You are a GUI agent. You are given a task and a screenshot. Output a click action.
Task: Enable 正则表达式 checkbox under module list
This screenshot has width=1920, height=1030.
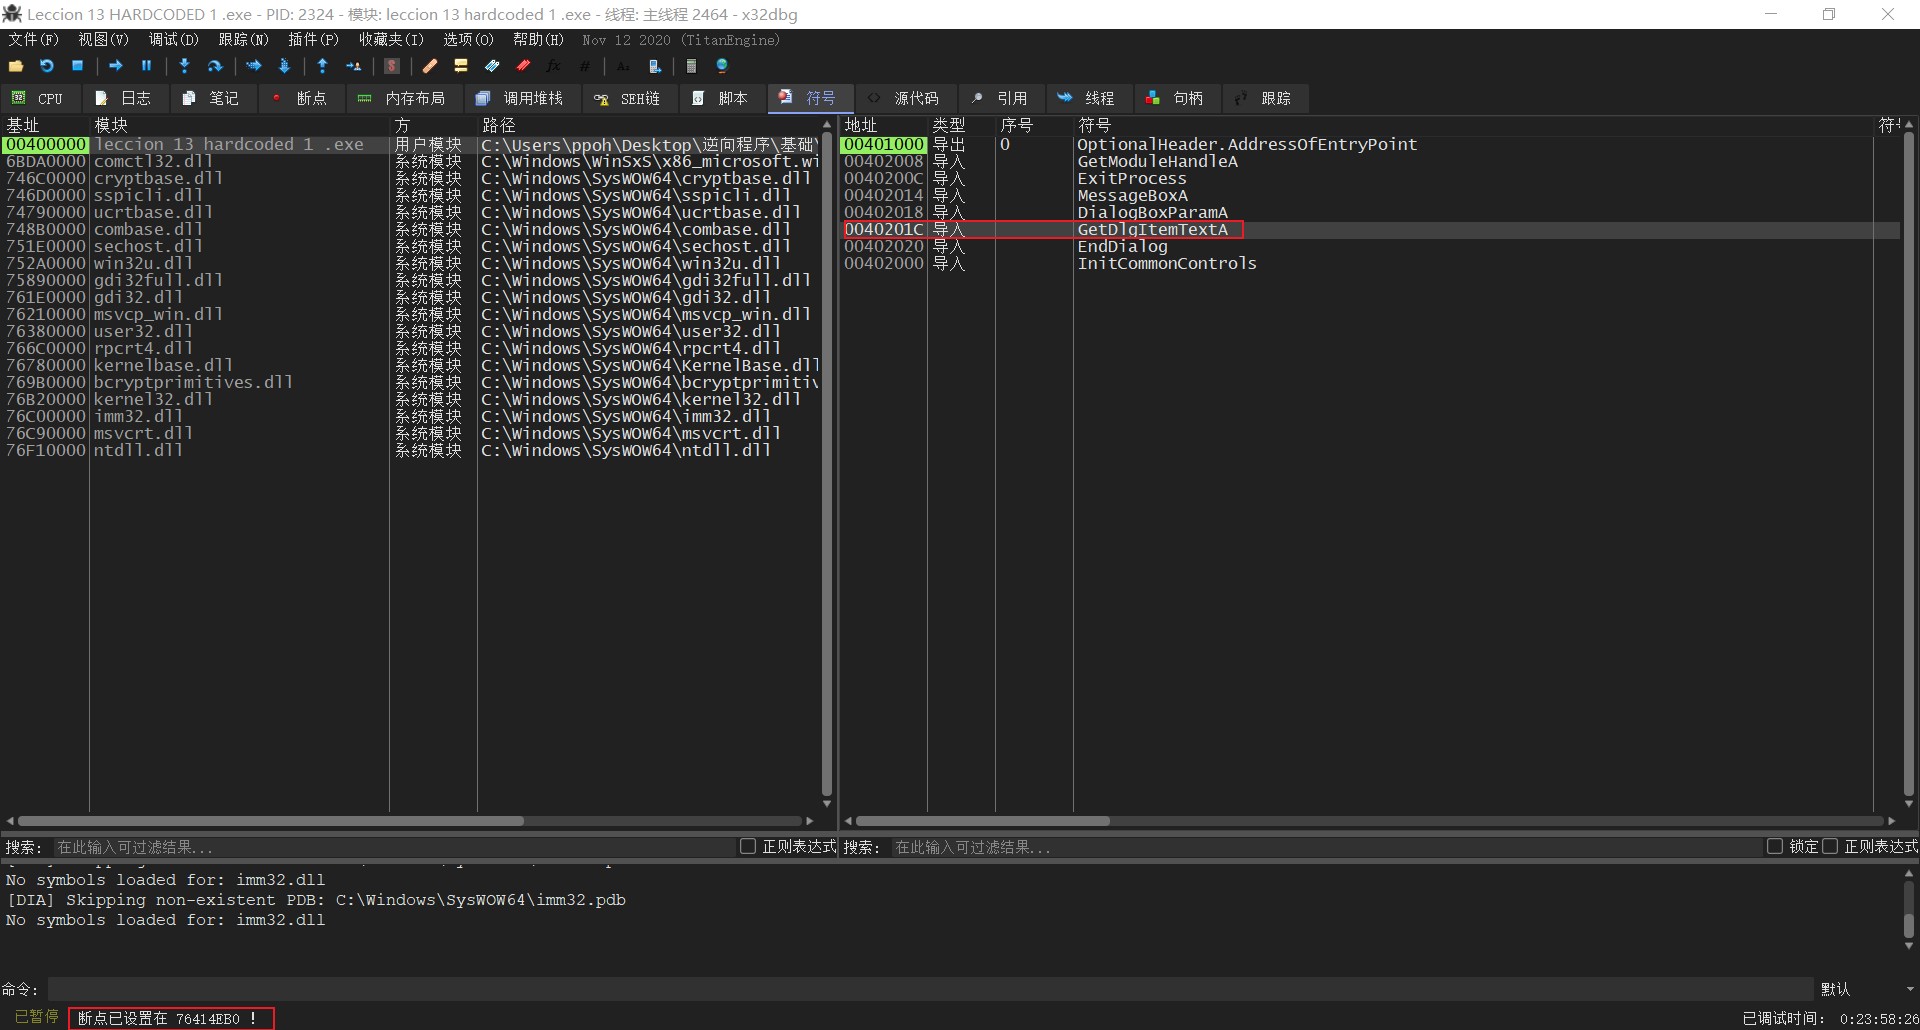(747, 847)
